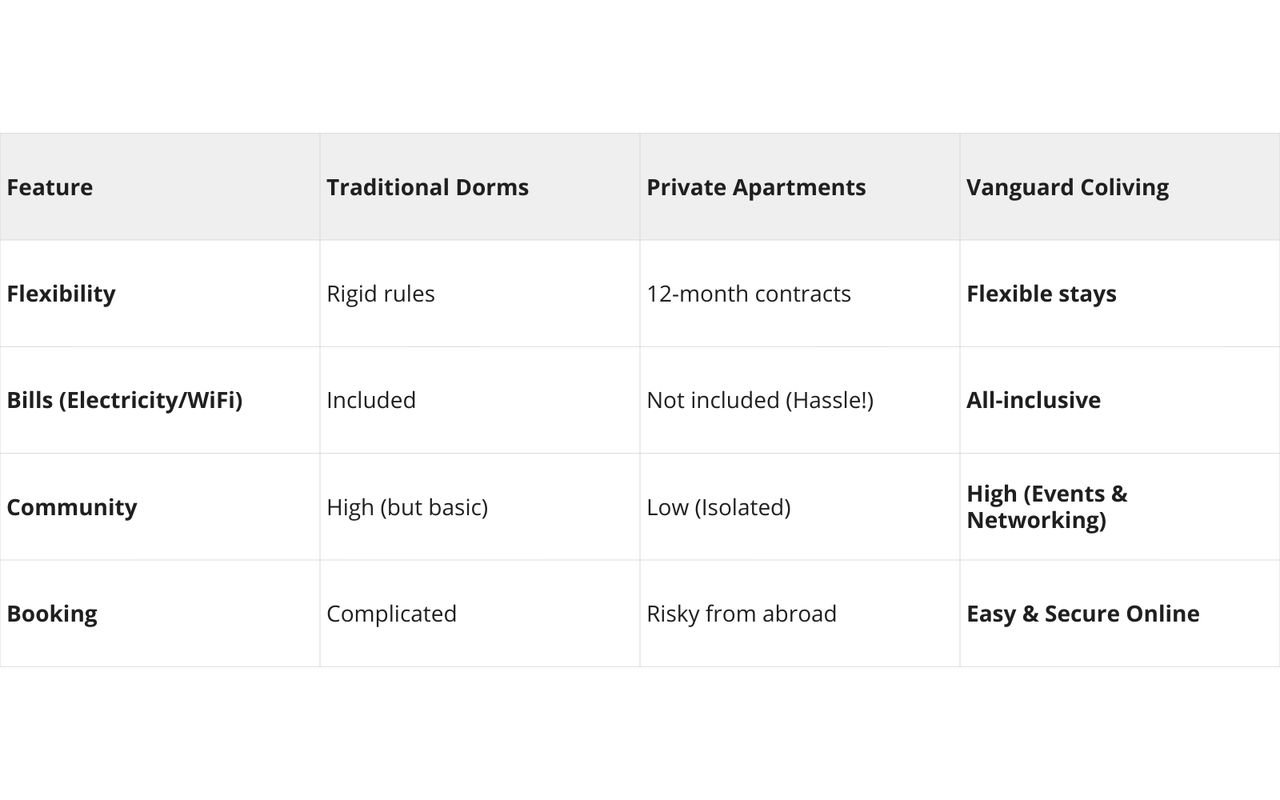Click the Traditional Dorms column header

tap(427, 187)
